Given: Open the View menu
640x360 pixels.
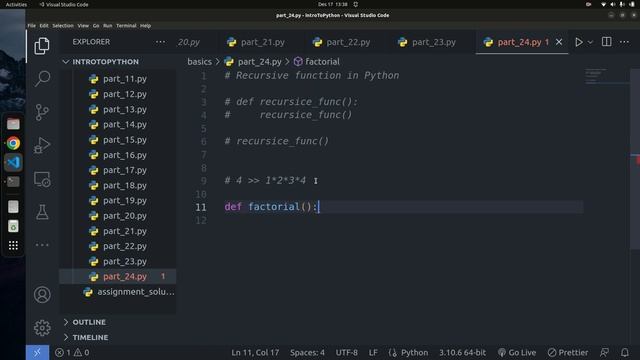Looking at the screenshot, I should coord(83,26).
